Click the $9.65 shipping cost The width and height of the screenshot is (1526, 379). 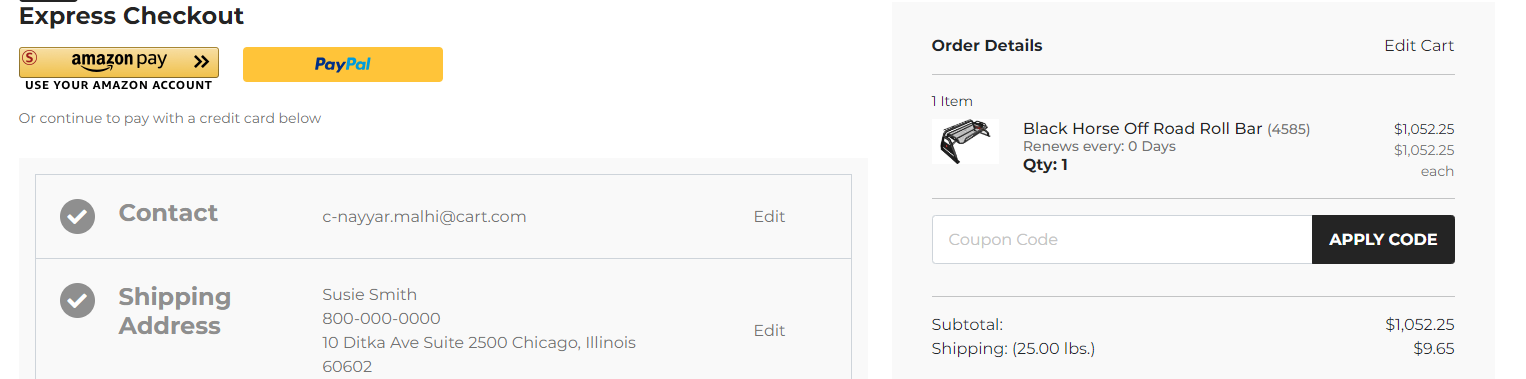[x=1432, y=348]
